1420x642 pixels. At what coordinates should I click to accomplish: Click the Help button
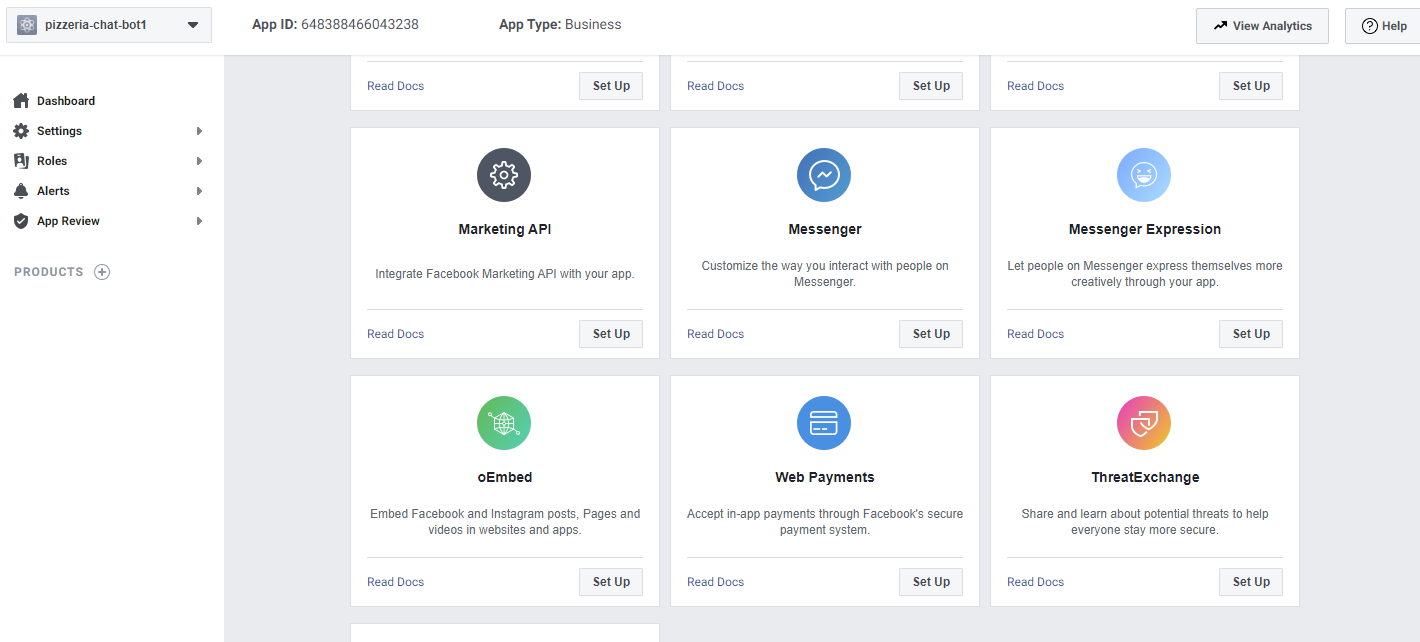[1384, 26]
